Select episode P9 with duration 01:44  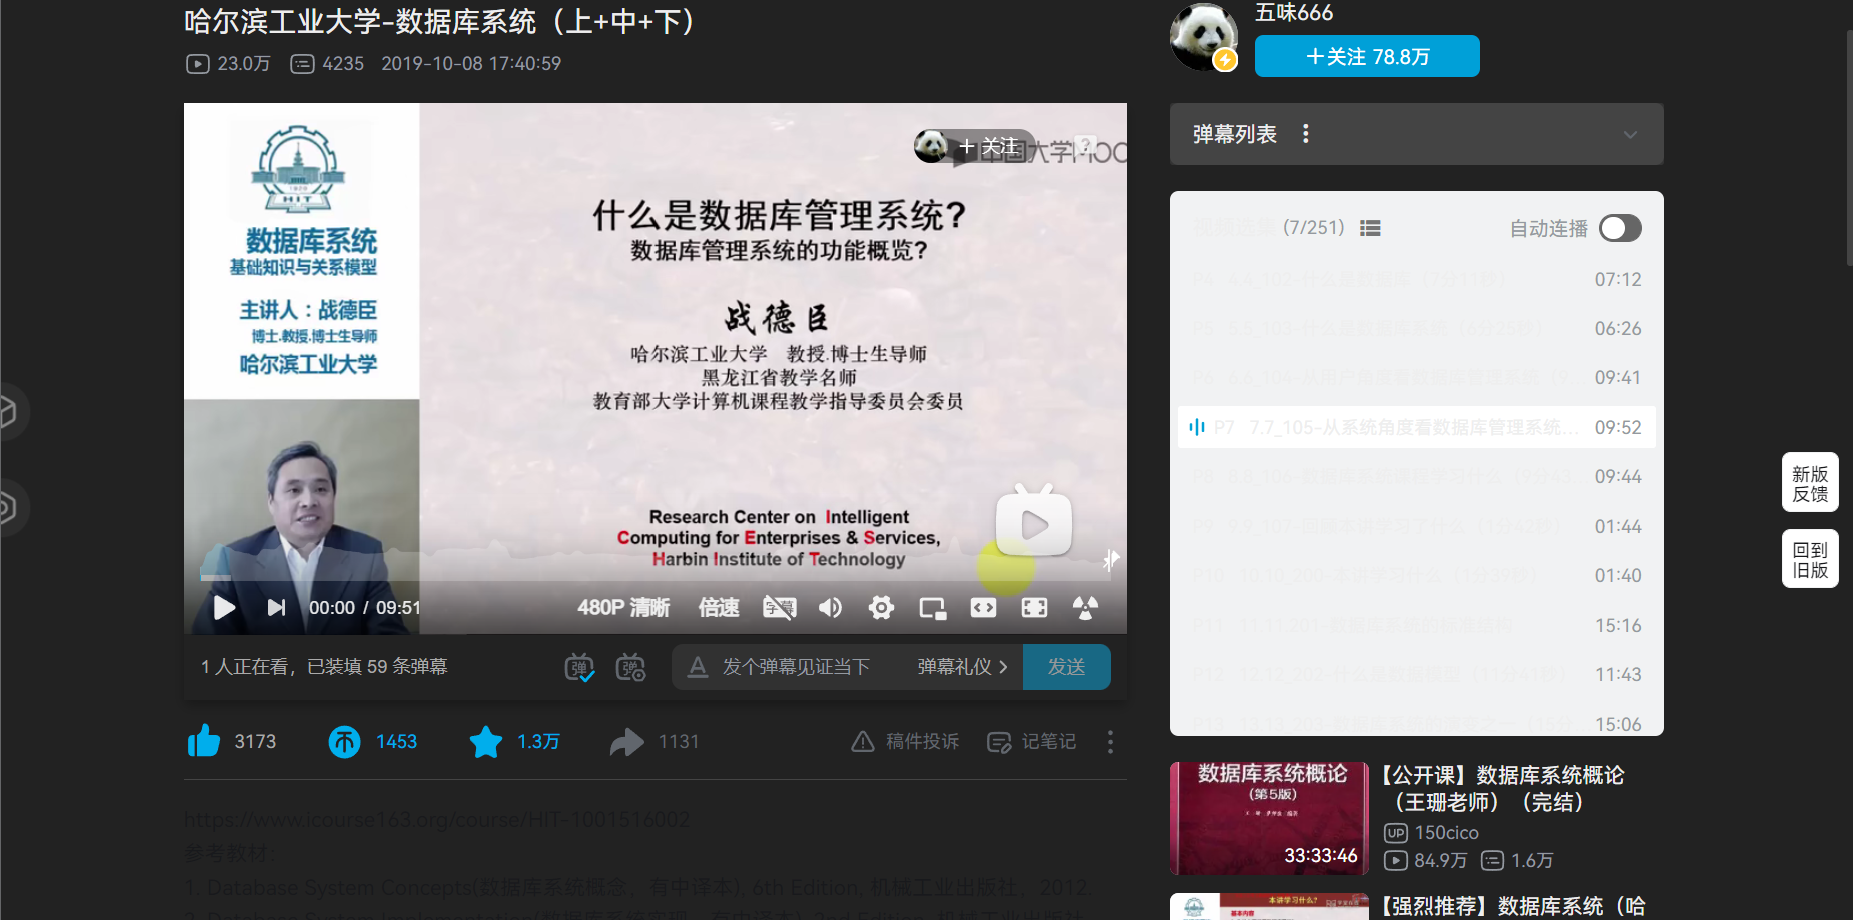click(x=1417, y=526)
